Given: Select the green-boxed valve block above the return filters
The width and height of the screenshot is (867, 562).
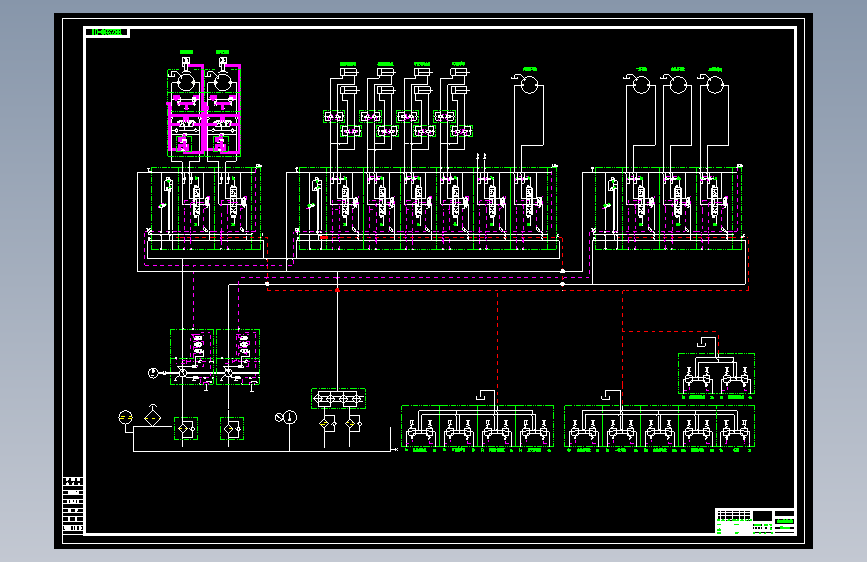Looking at the screenshot, I should (x=338, y=399).
